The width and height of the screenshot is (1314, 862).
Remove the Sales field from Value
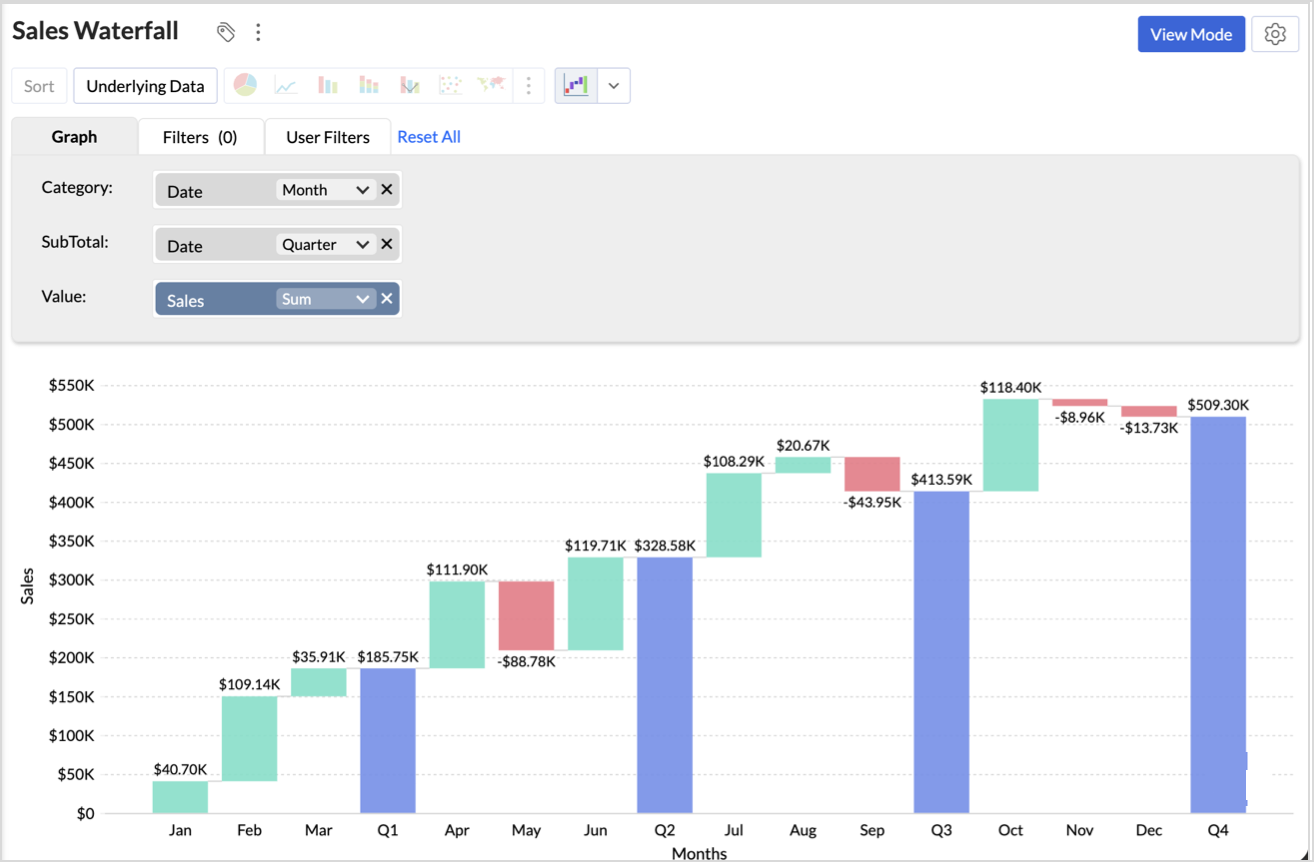[x=387, y=299]
